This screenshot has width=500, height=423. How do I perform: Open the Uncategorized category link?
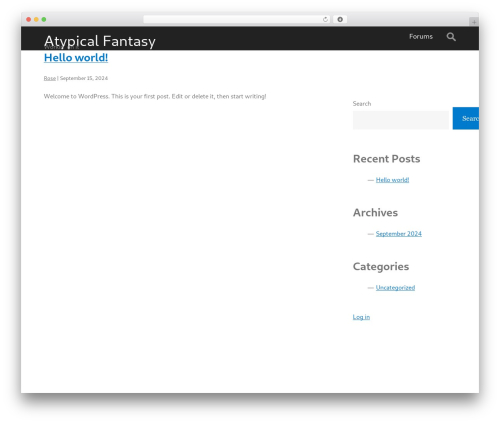pos(395,288)
